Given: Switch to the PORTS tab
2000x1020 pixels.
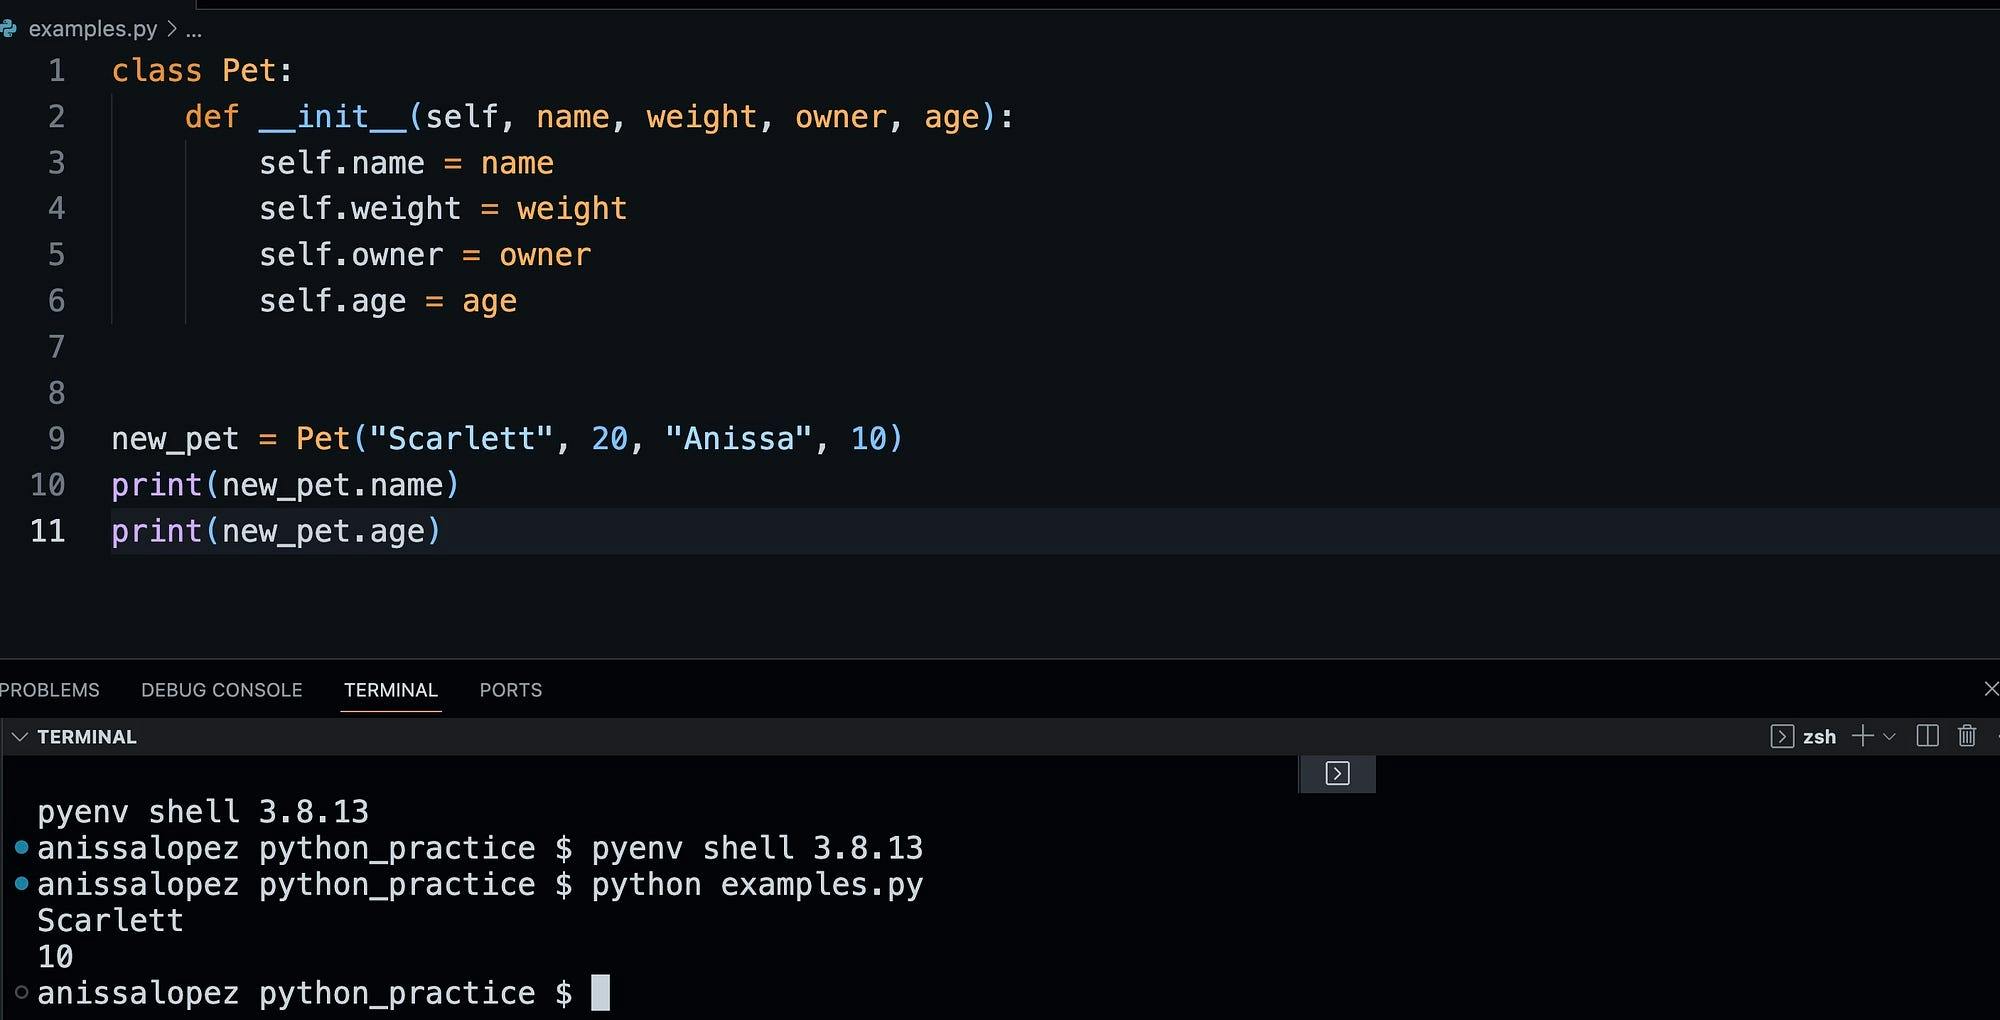Looking at the screenshot, I should (511, 690).
